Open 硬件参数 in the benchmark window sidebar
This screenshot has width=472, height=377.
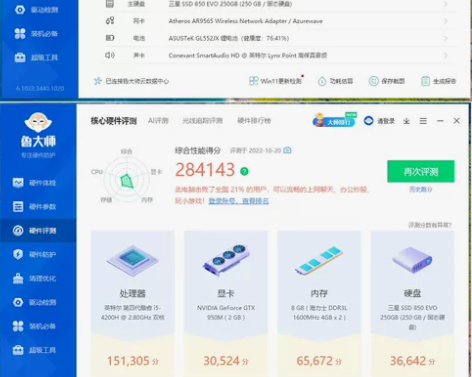[x=34, y=207]
